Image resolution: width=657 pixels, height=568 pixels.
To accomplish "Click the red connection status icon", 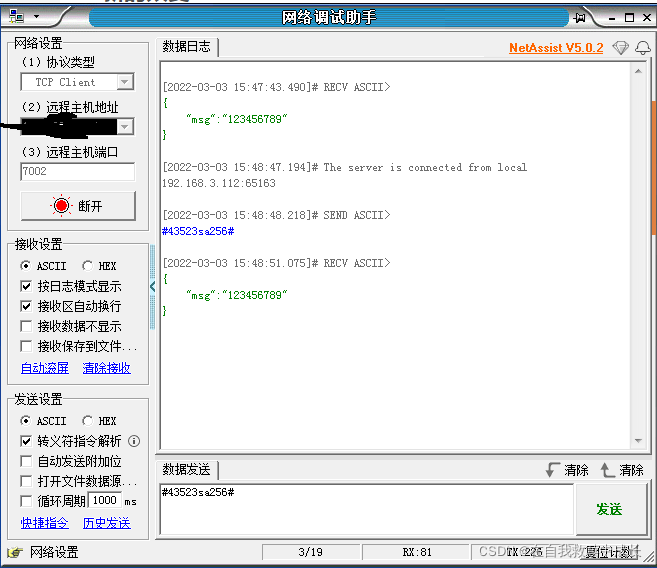I will 61,206.
